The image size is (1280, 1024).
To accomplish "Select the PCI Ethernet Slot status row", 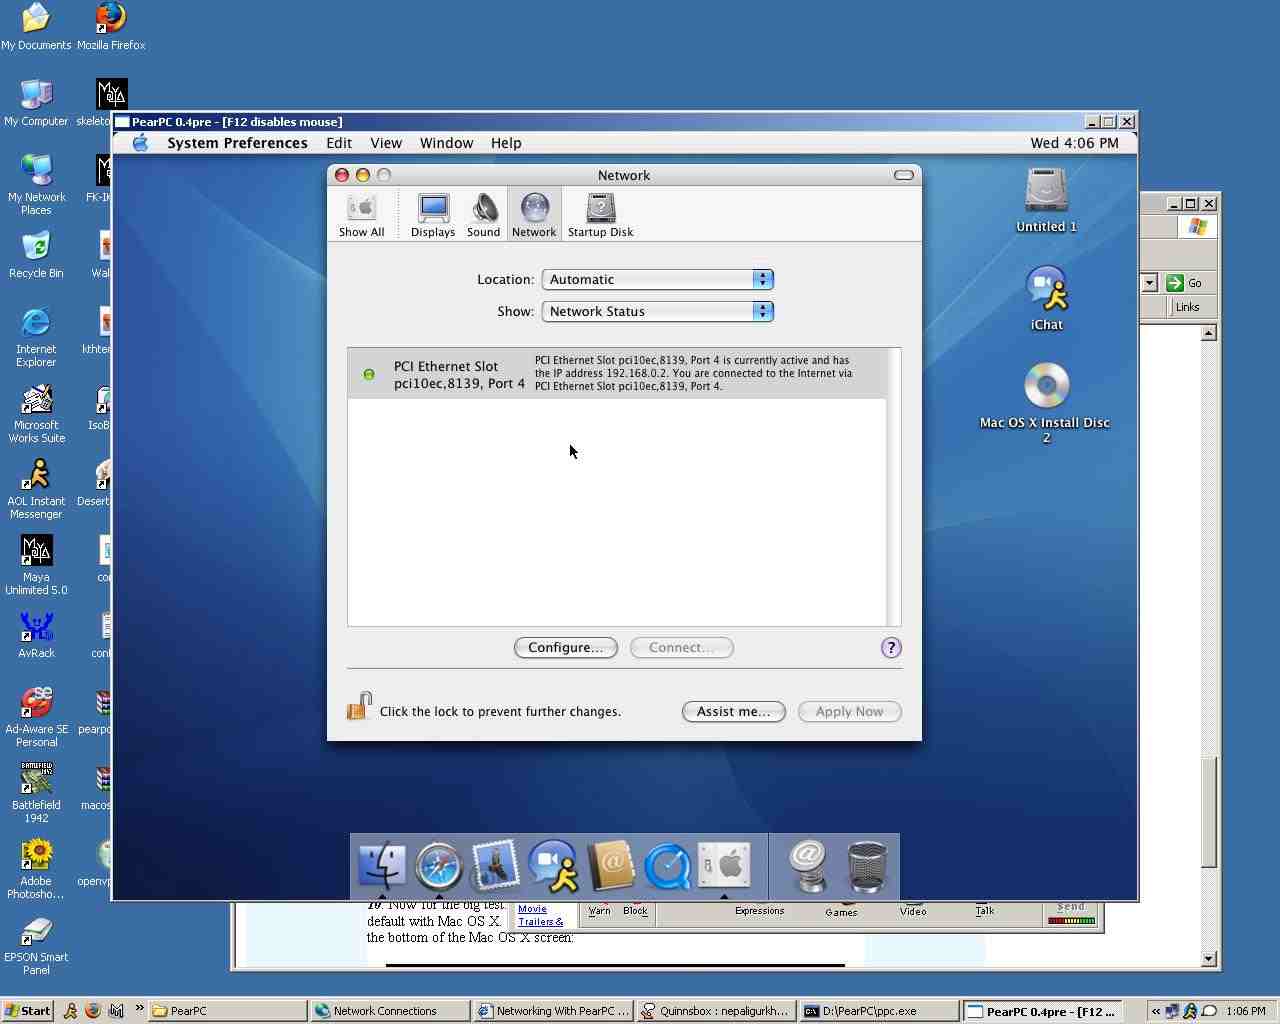I will coord(617,373).
